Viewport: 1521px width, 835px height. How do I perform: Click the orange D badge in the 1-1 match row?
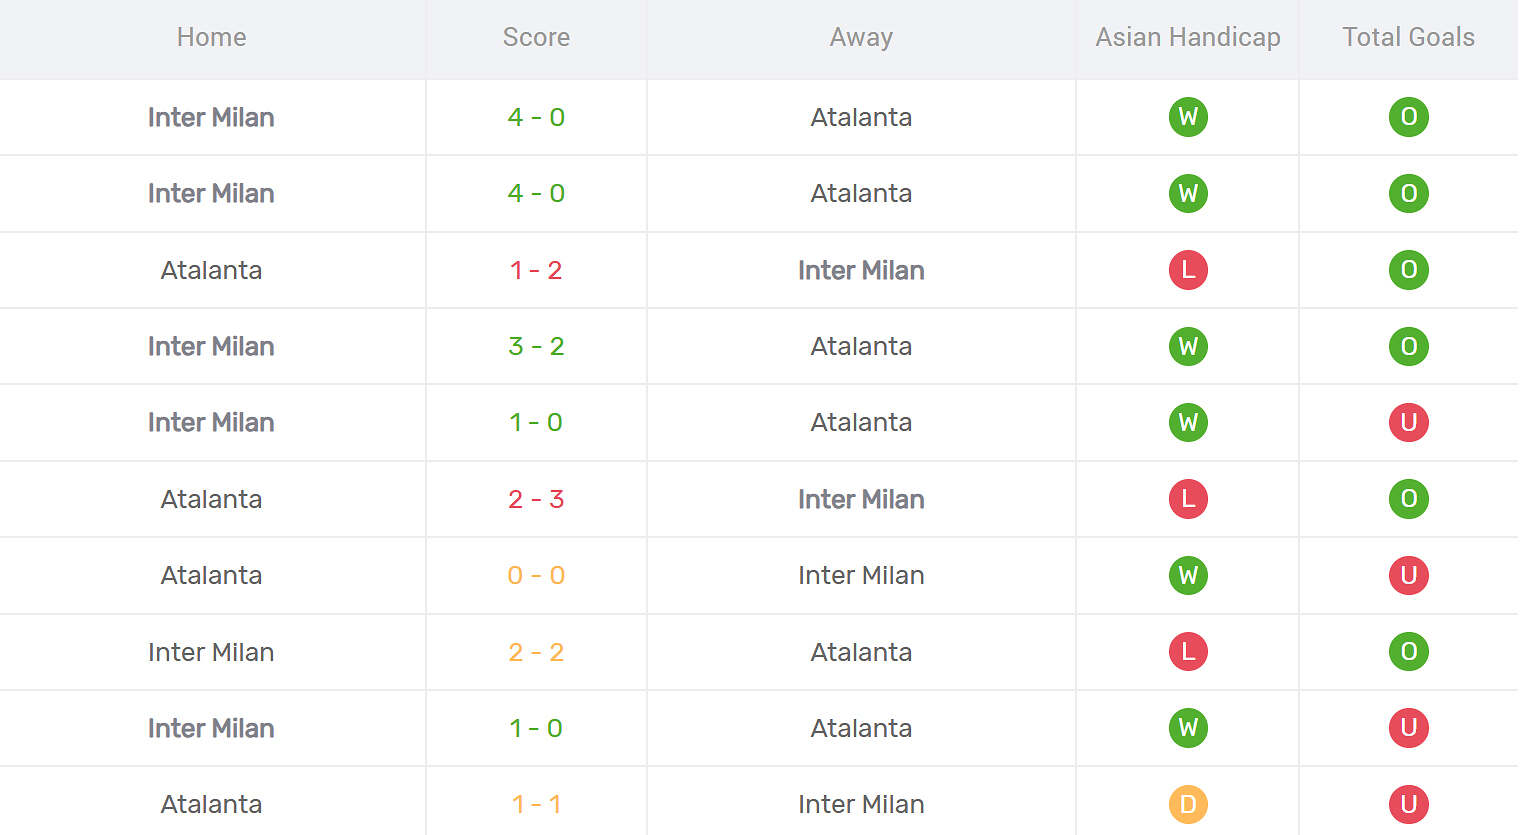pos(1188,804)
